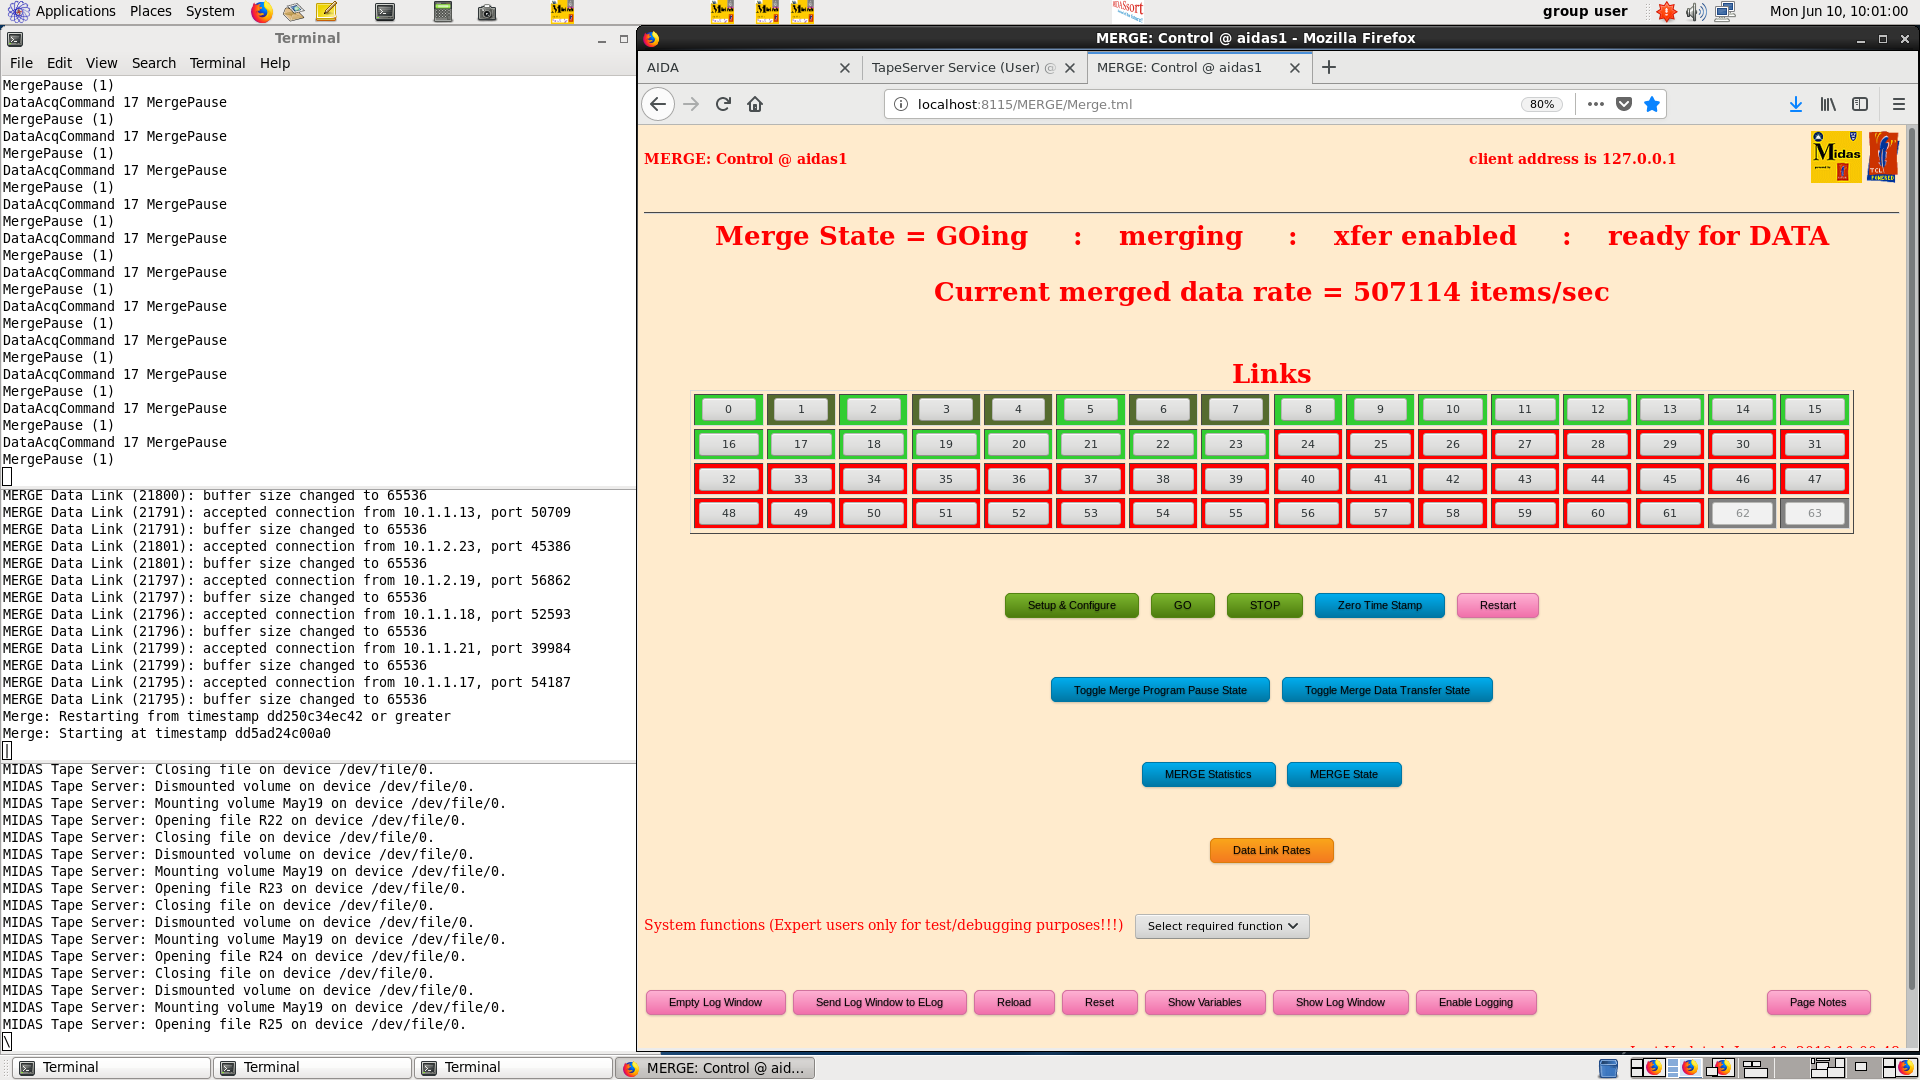Open the Terminal window's Search menu
The image size is (1920, 1080).
(153, 63)
